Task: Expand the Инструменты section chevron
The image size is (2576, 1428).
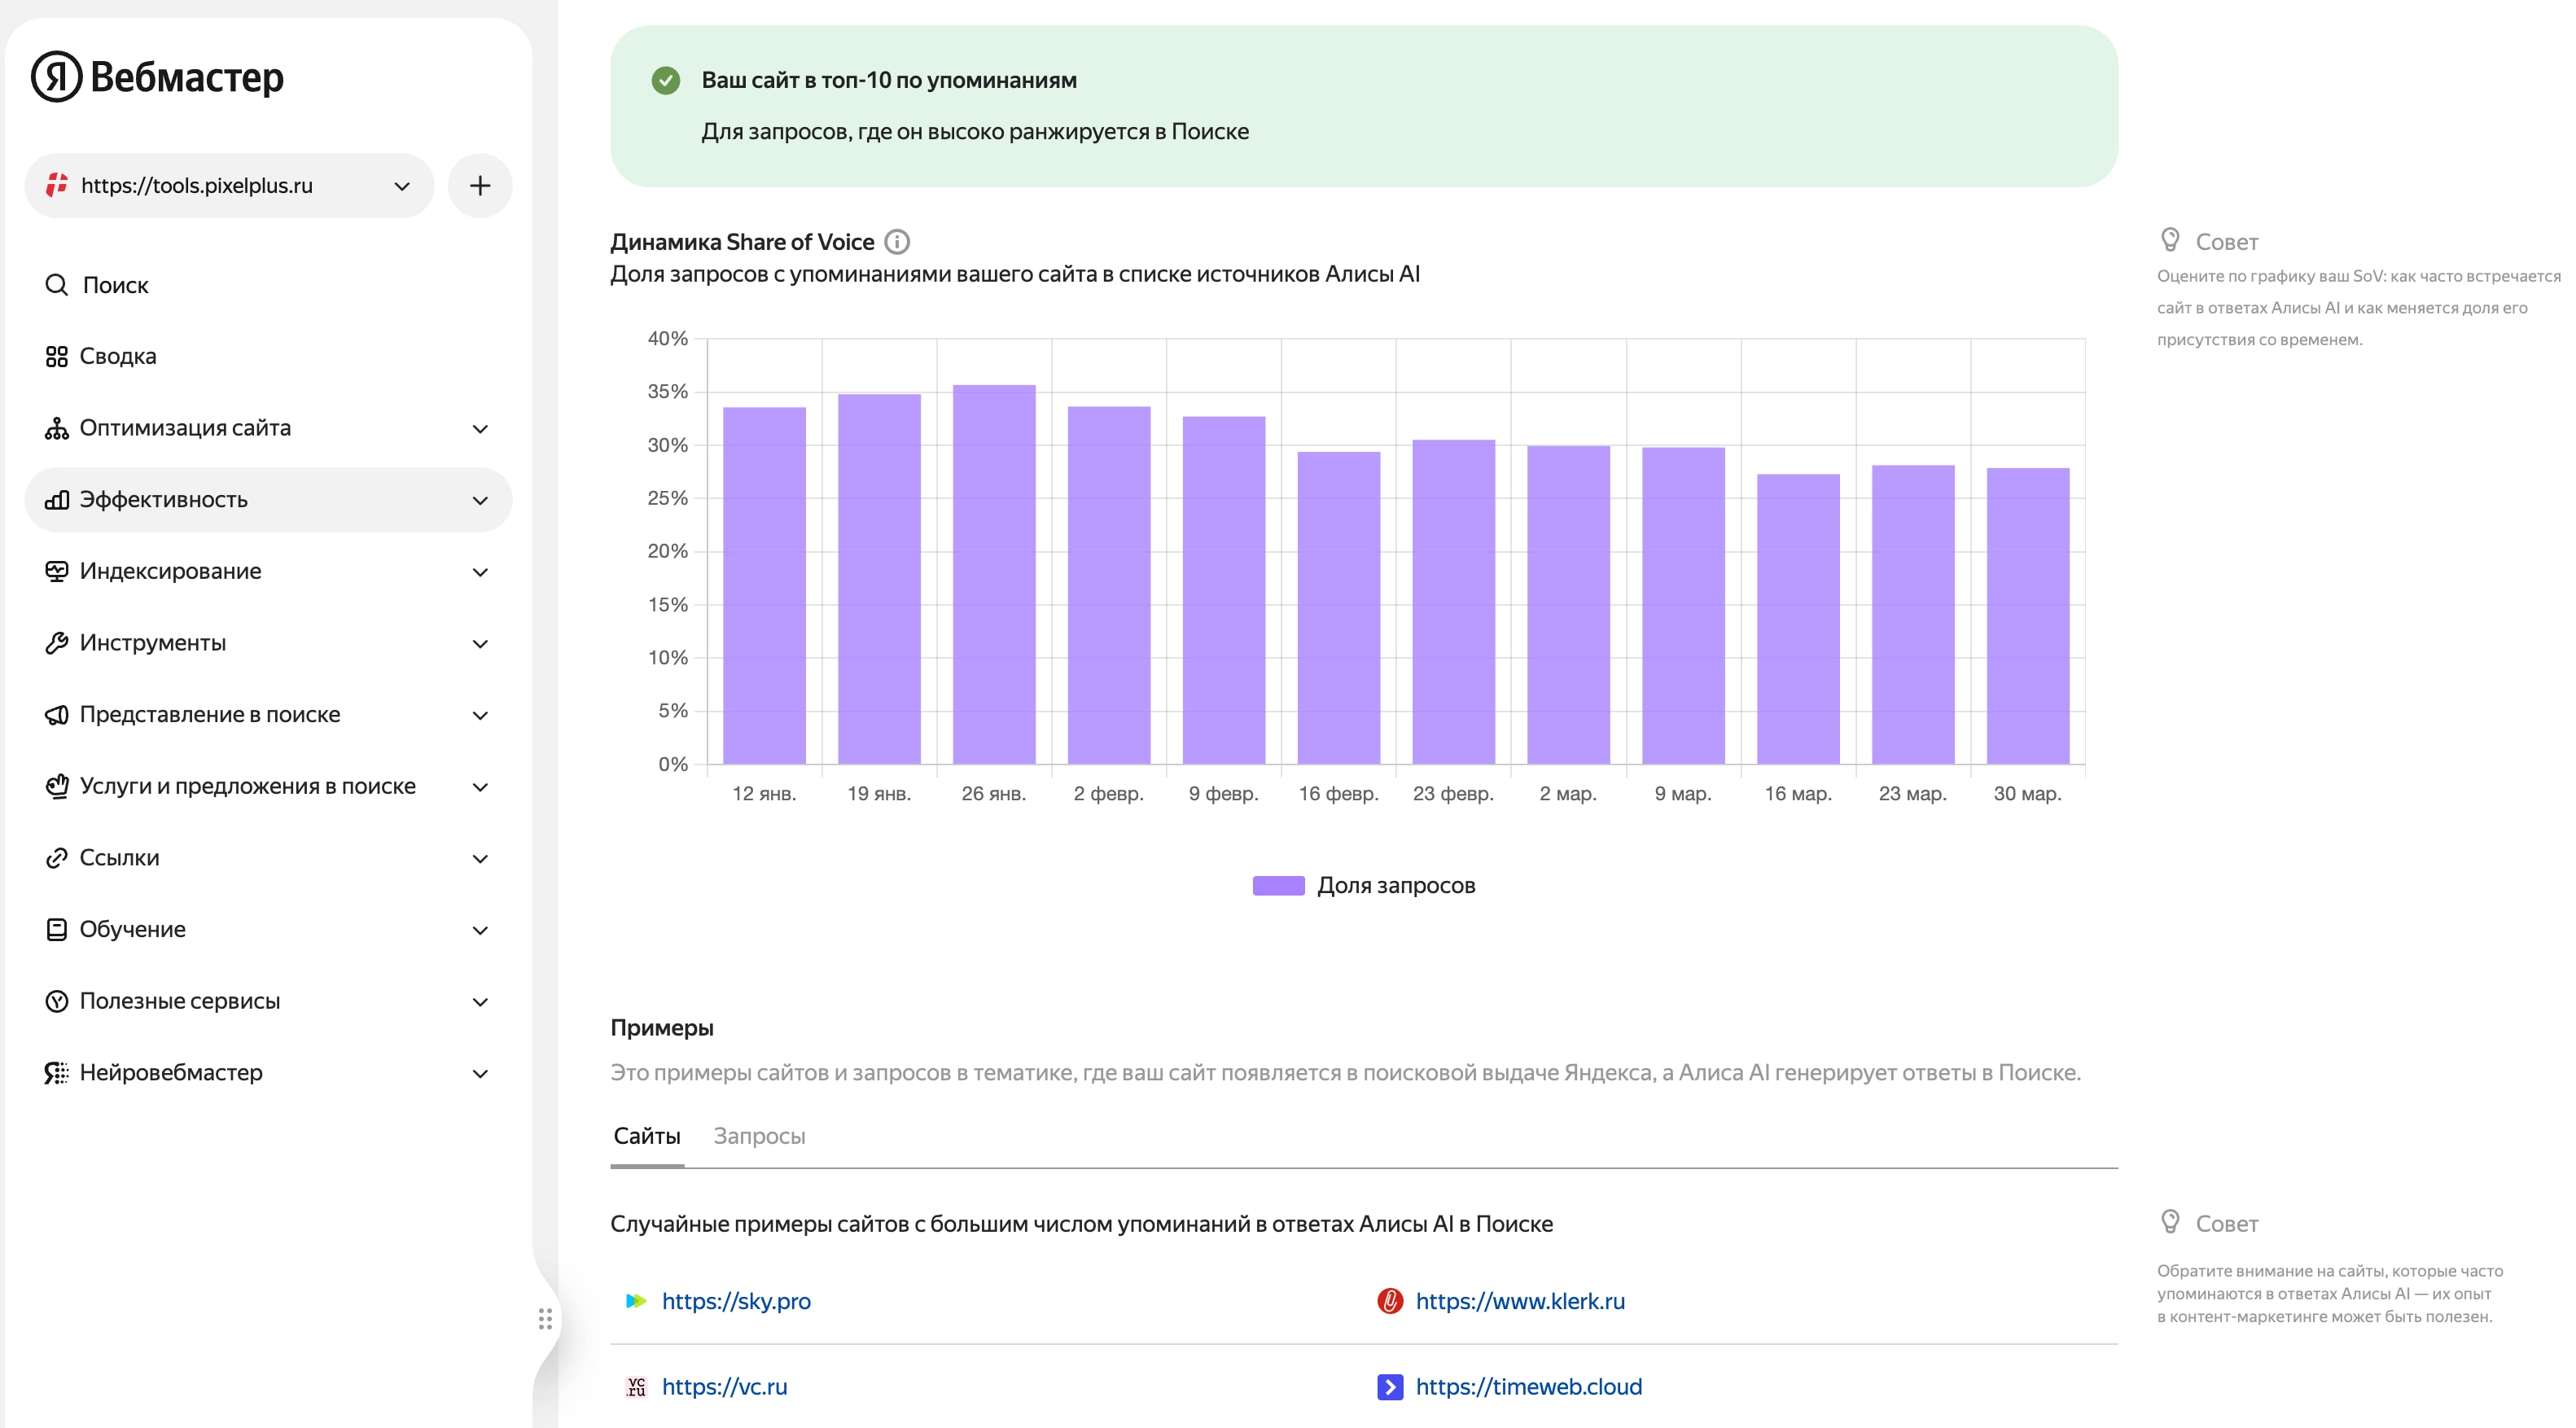Action: coord(480,644)
